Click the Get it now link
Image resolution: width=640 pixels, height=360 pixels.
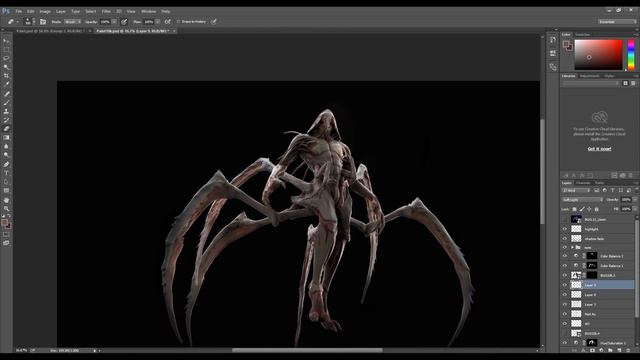click(599, 149)
